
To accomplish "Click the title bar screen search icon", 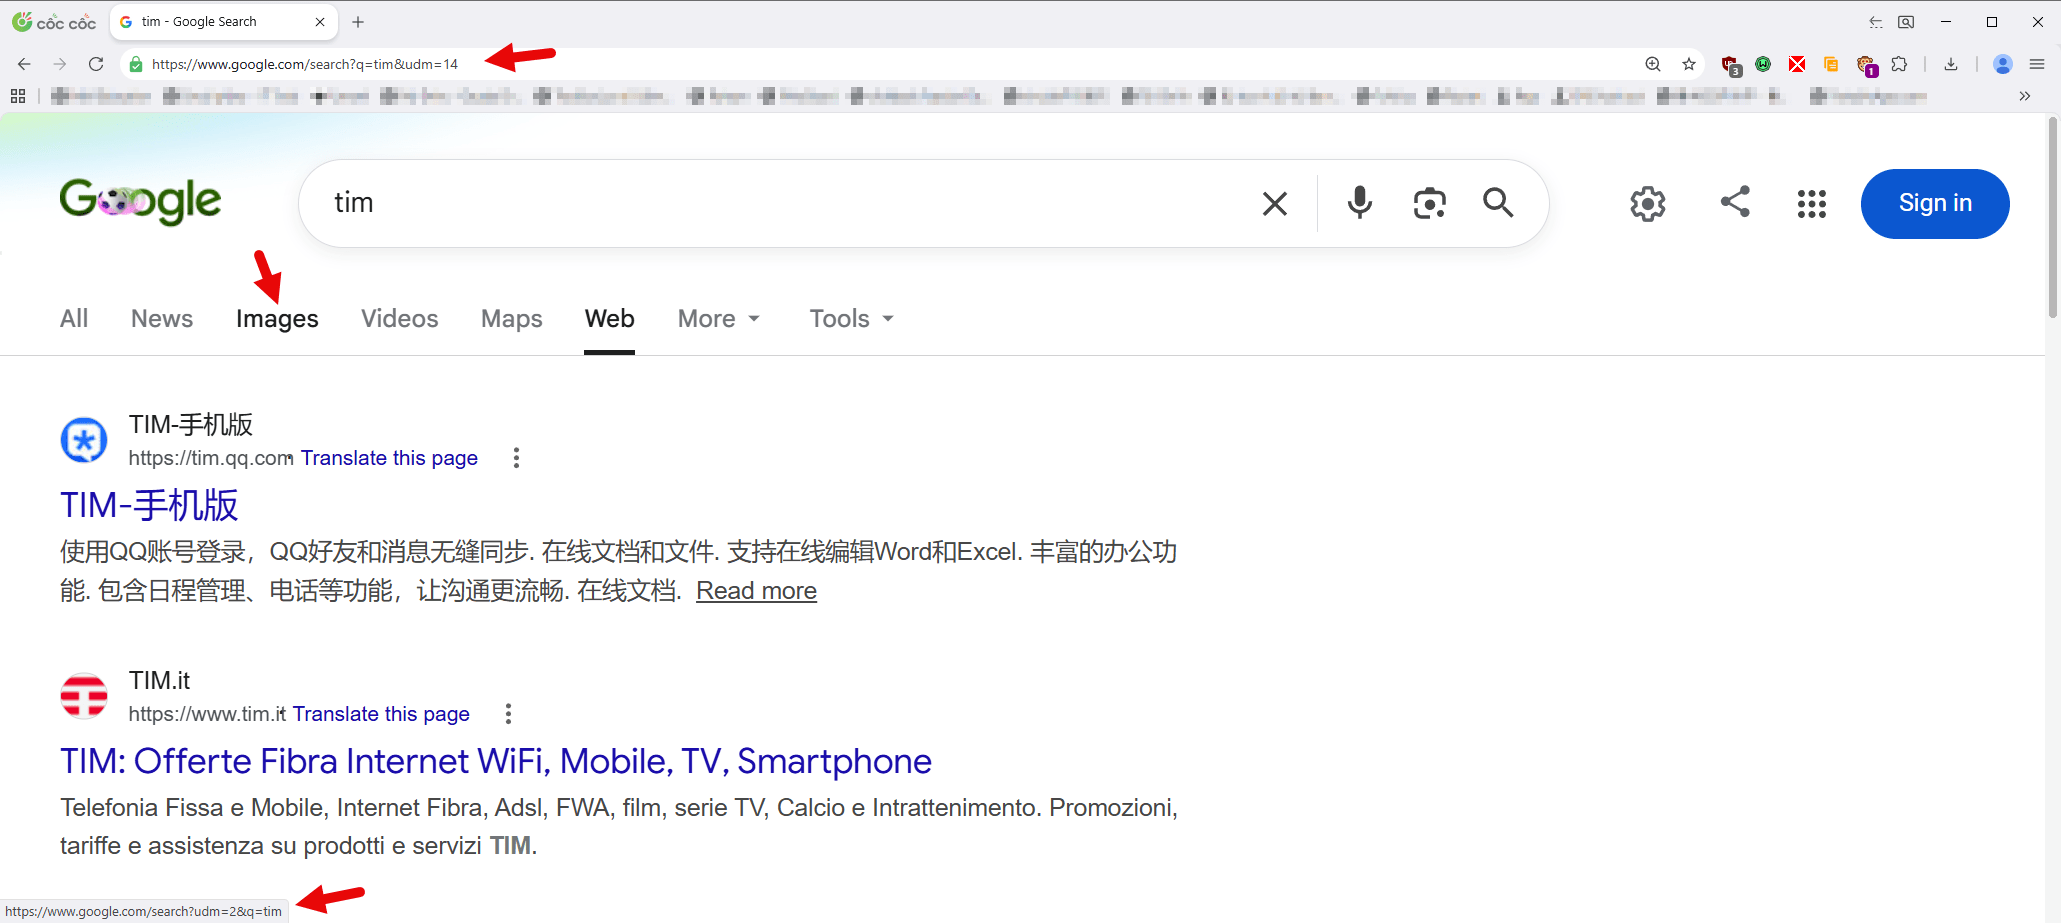I will [x=1907, y=22].
